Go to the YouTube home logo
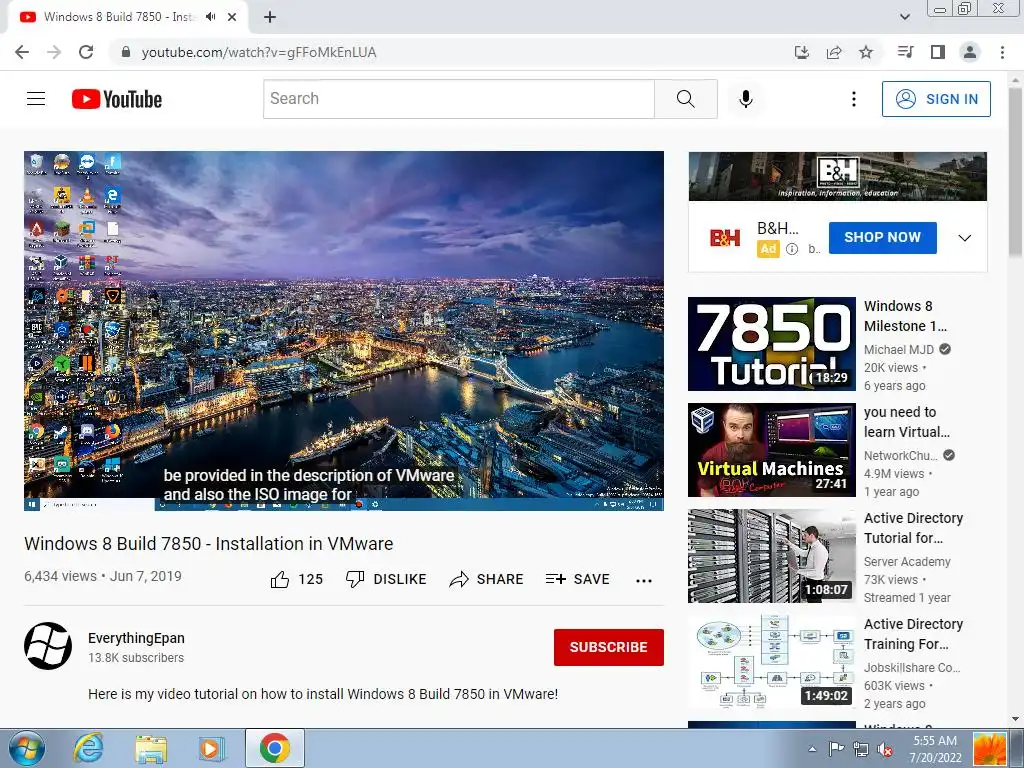This screenshot has height=768, width=1024. (x=117, y=99)
